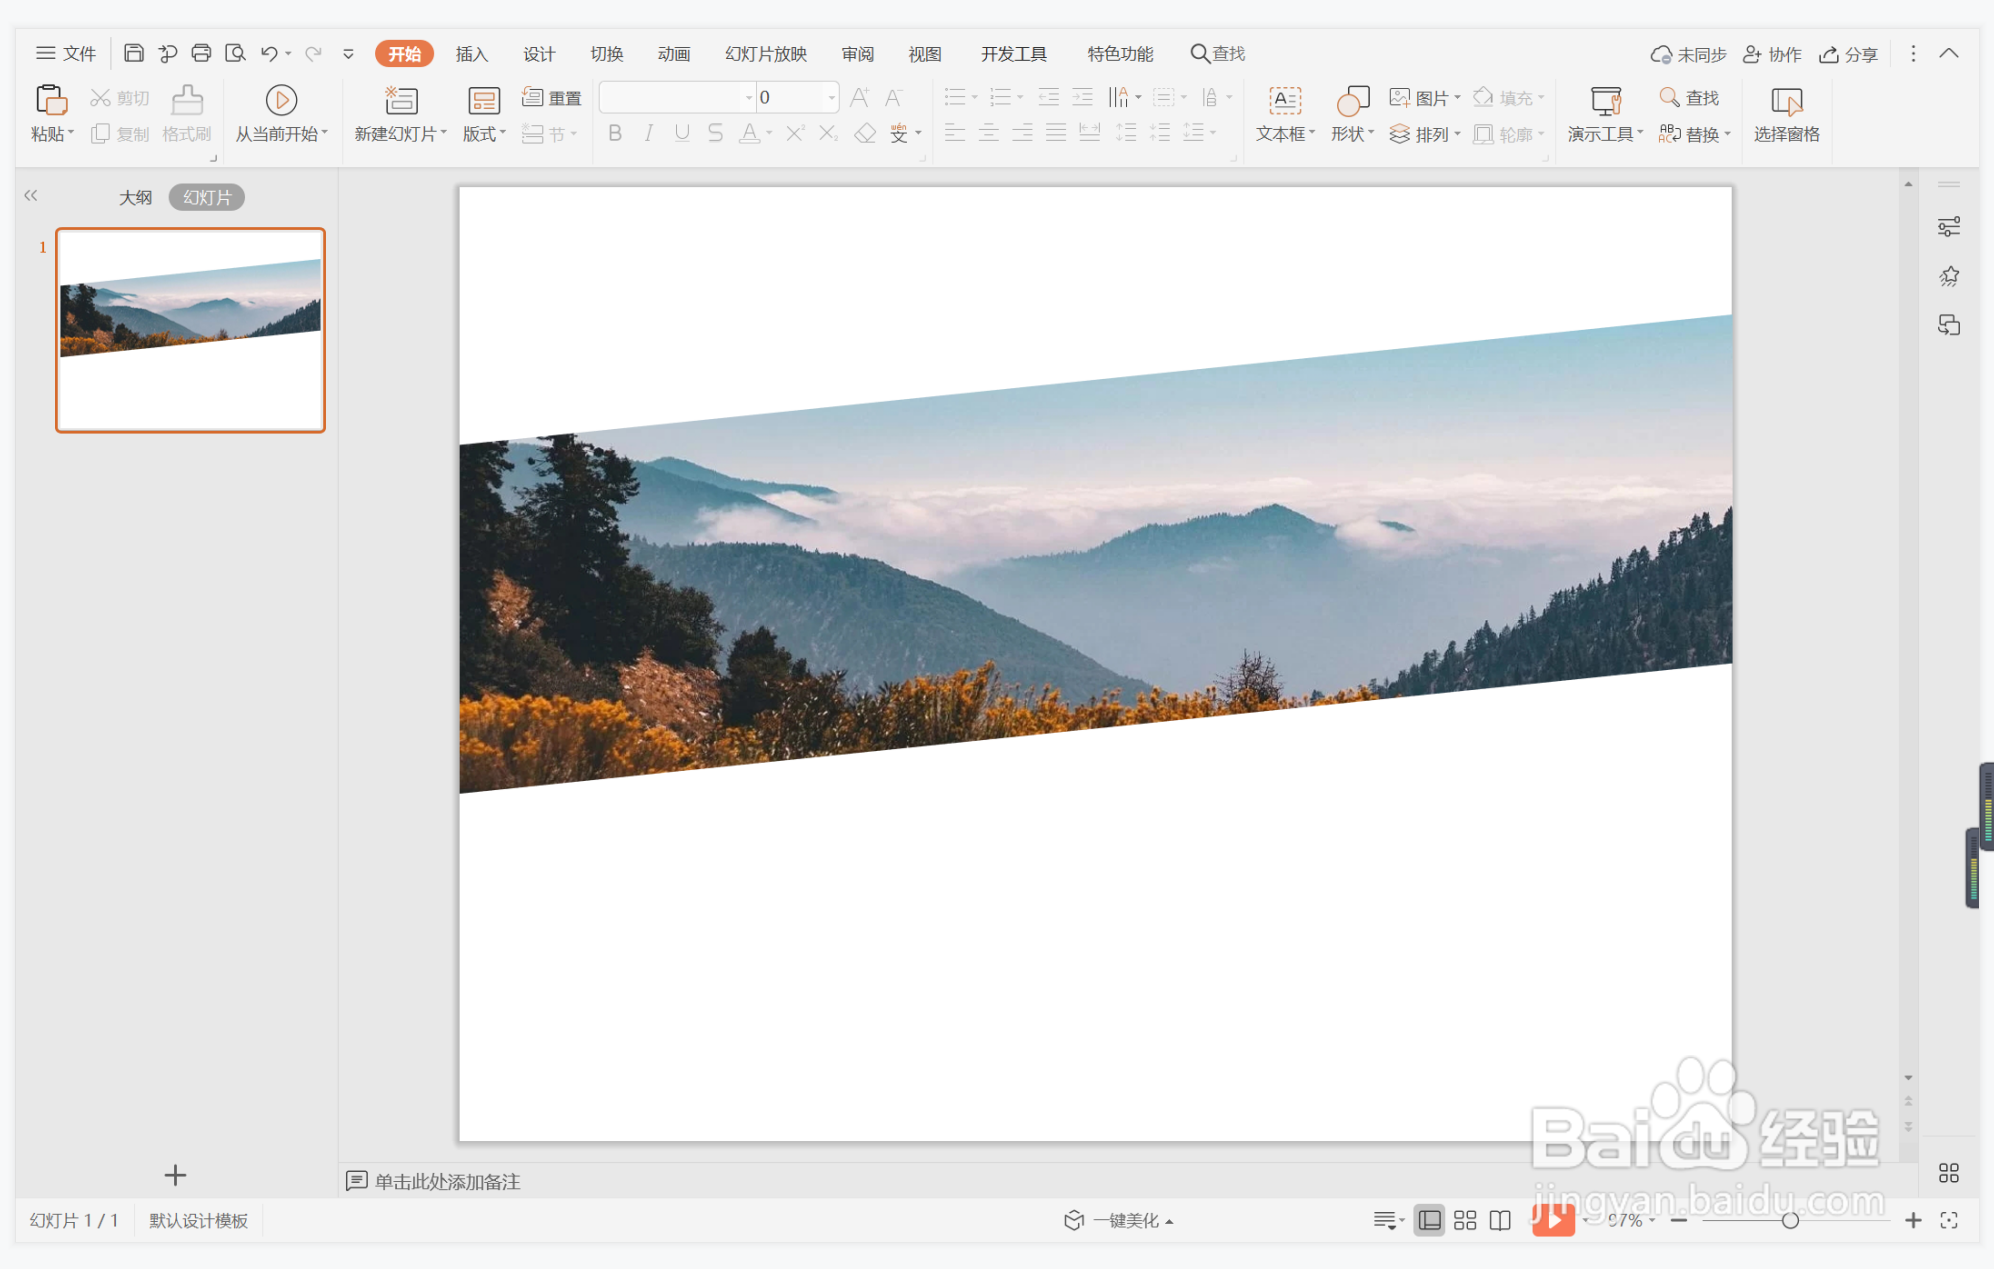
Task: Toggle normal view in status bar
Action: [x=1430, y=1220]
